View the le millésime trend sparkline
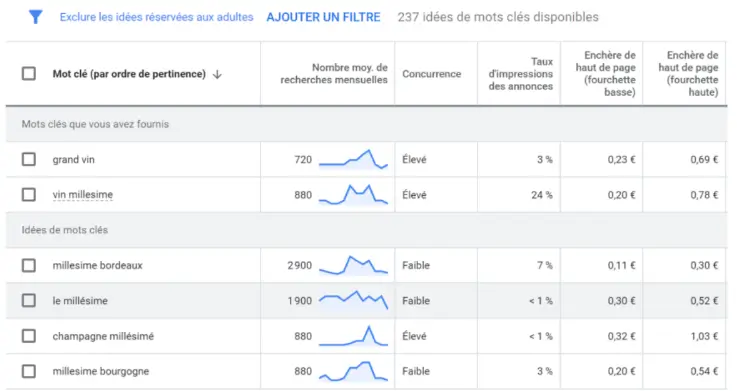 353,300
